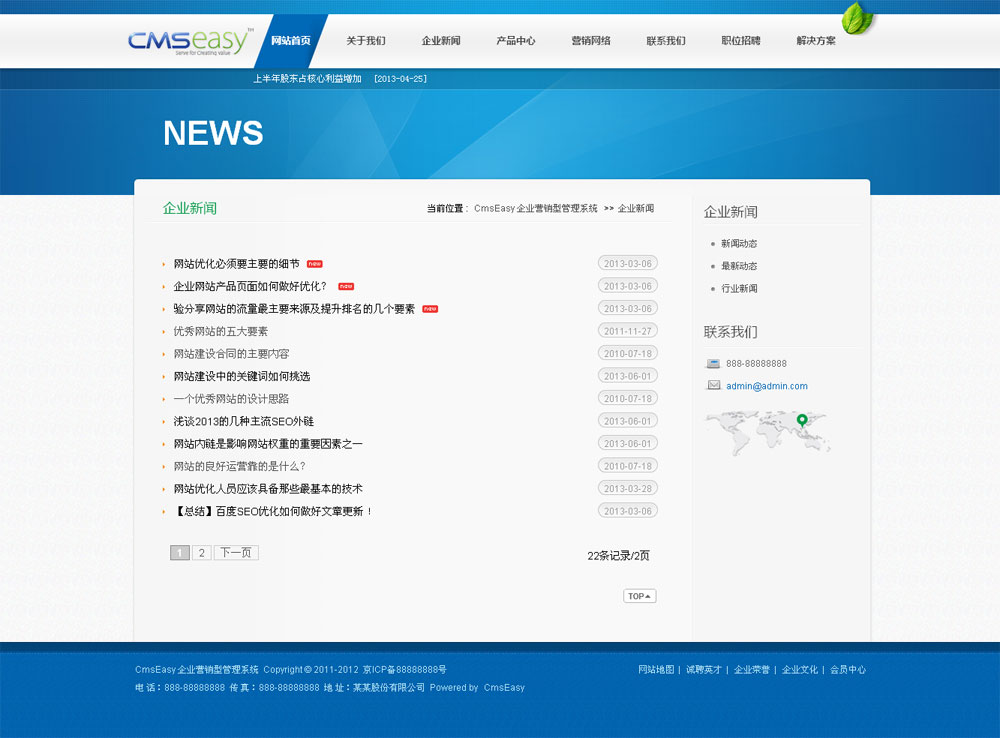Click the CMSeasy logo

coord(188,41)
